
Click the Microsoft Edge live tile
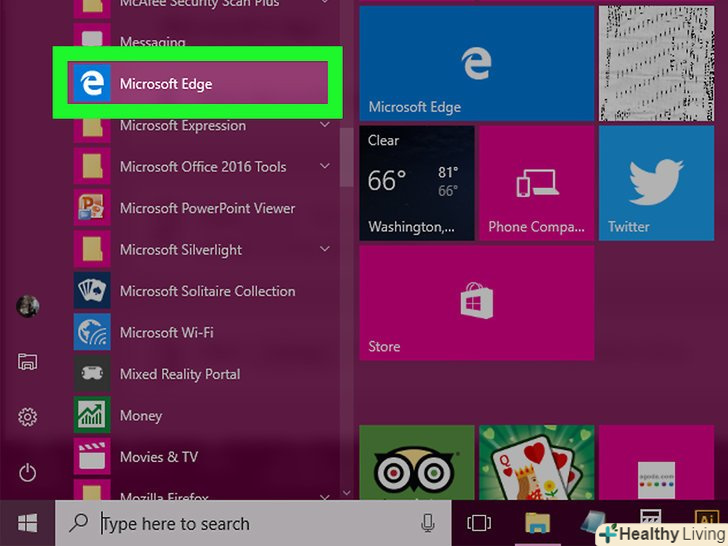(x=476, y=63)
